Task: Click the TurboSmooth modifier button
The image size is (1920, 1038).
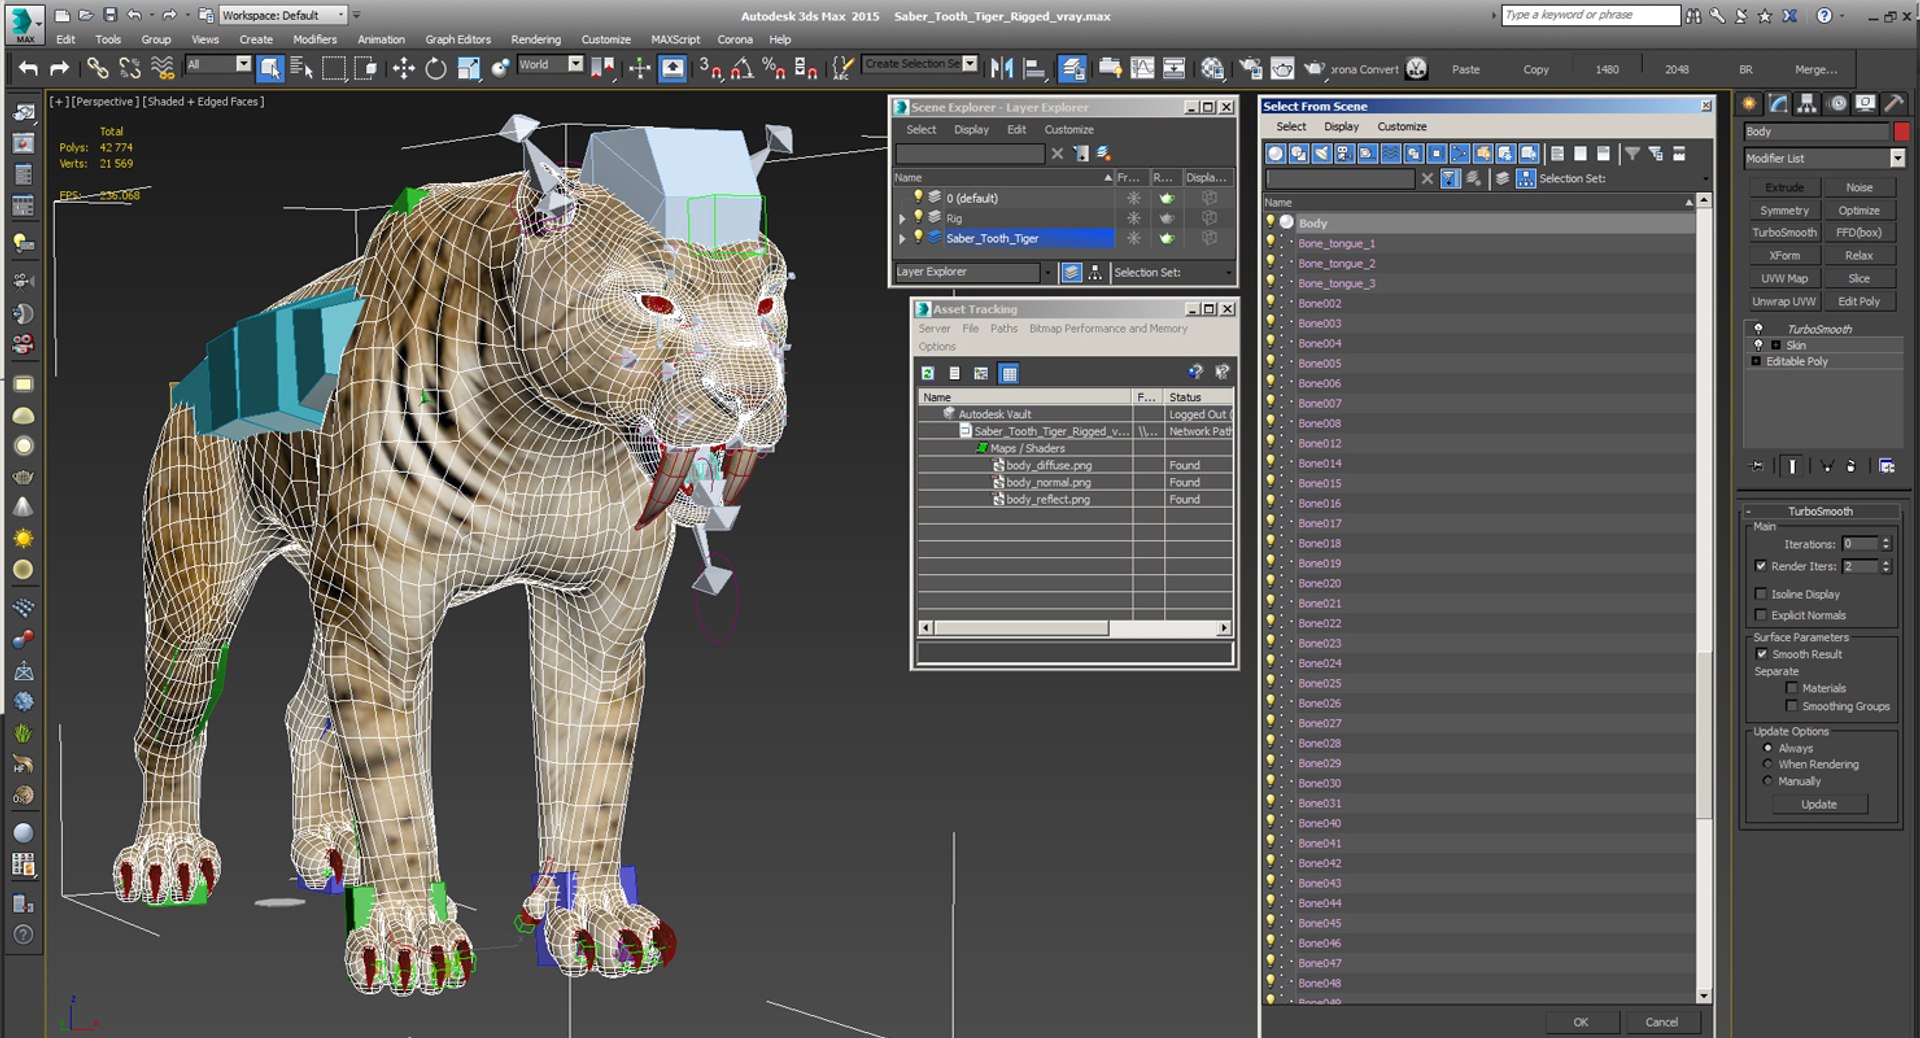Action: [x=1784, y=232]
